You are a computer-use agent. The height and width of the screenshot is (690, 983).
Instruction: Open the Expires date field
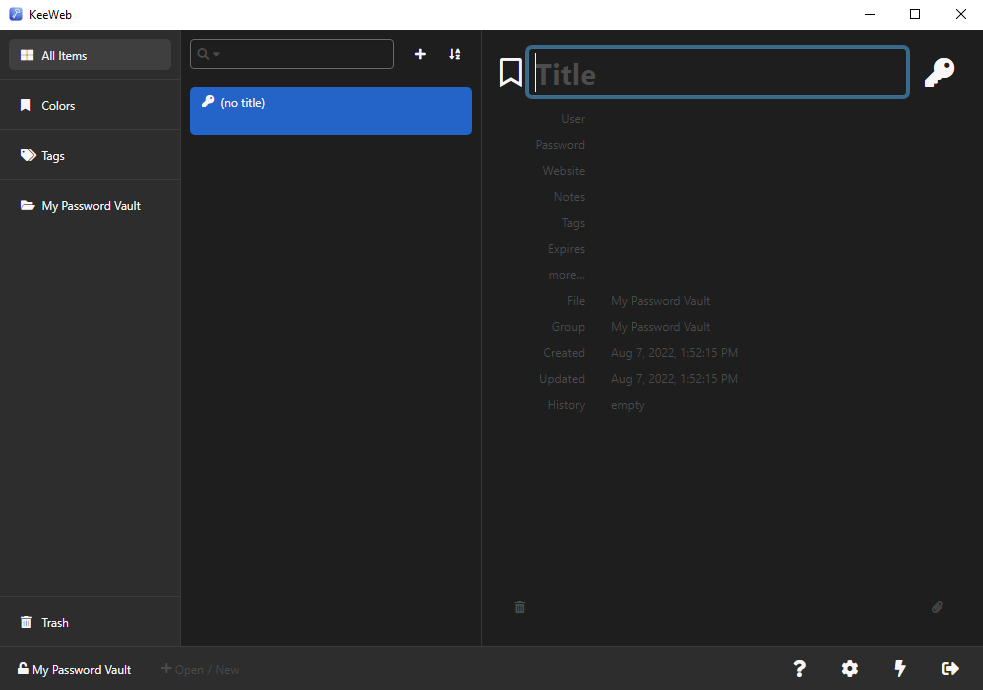pyautogui.click(x=566, y=248)
